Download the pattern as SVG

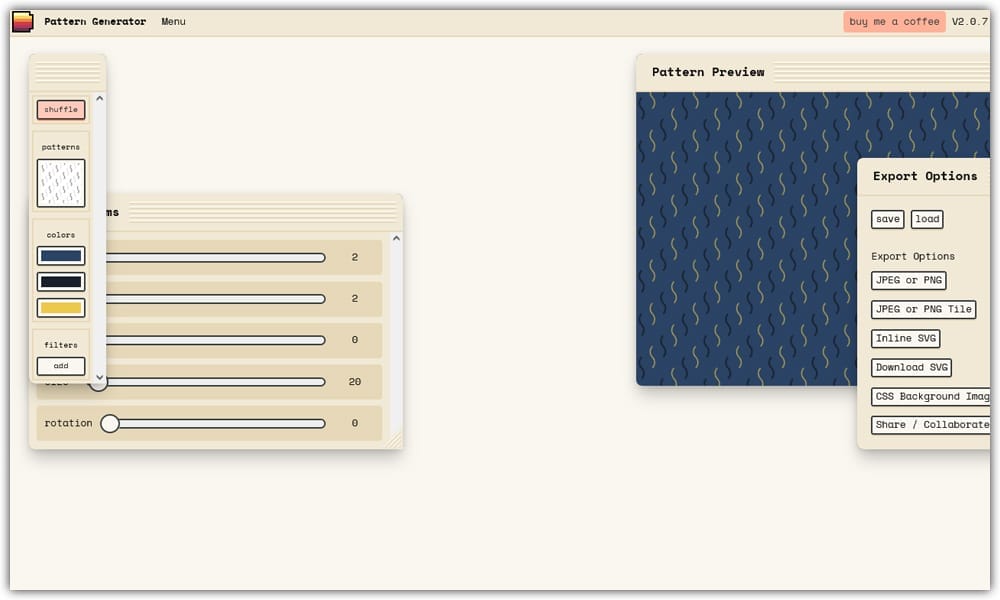point(911,367)
